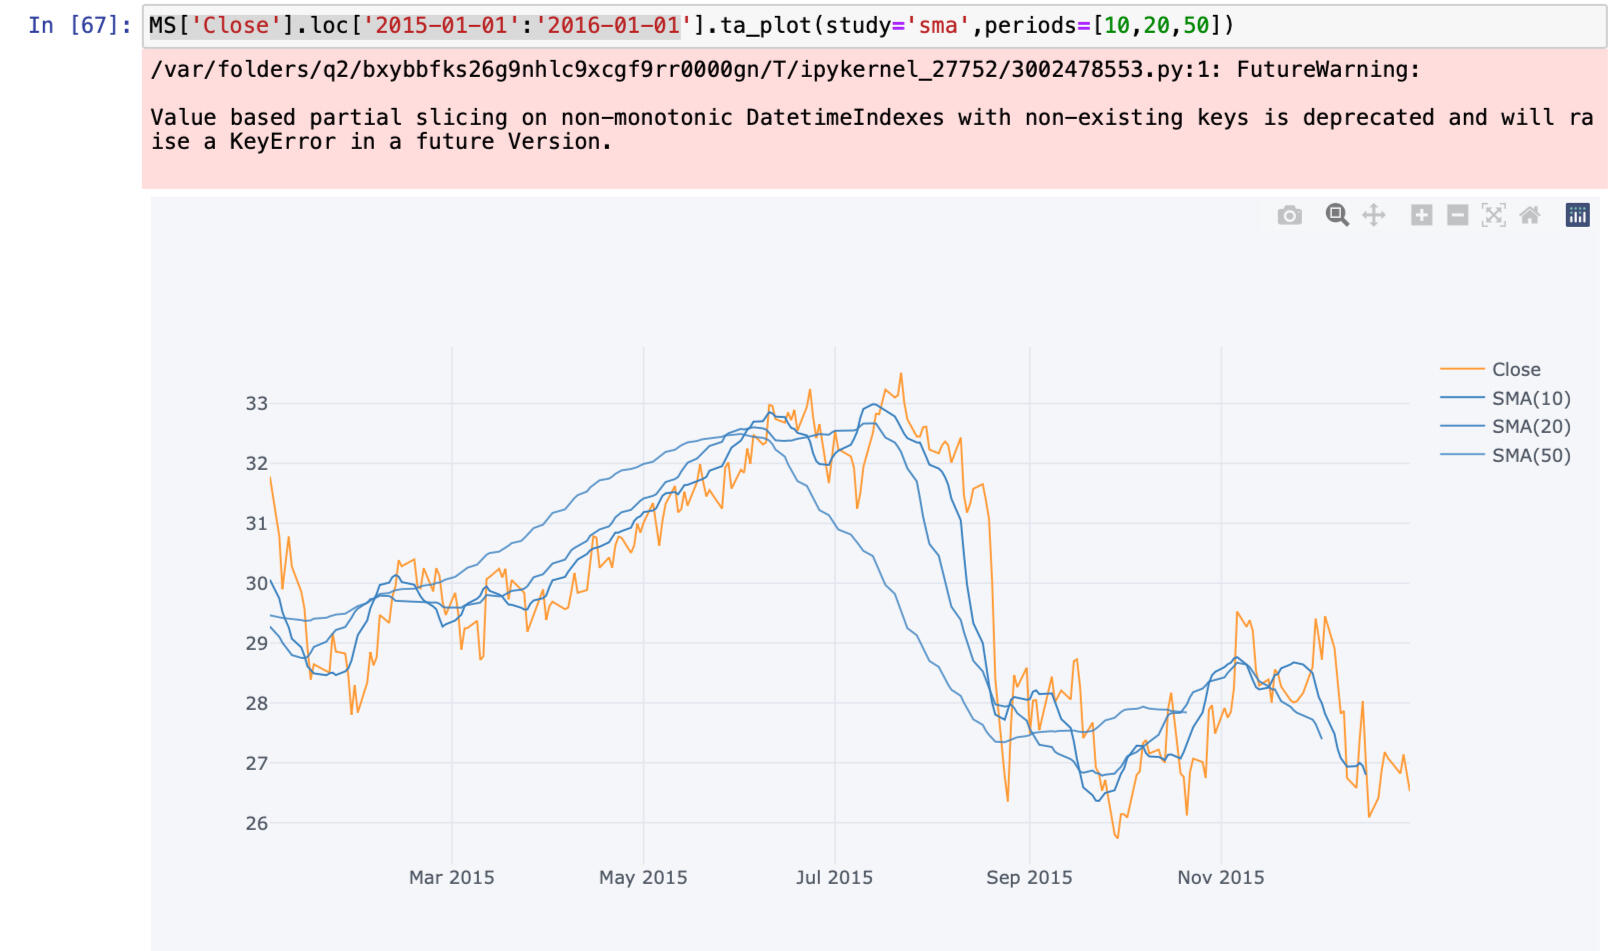Image resolution: width=1613 pixels, height=951 pixels.
Task: Click the Zoom in plus icon
Action: pos(1421,215)
